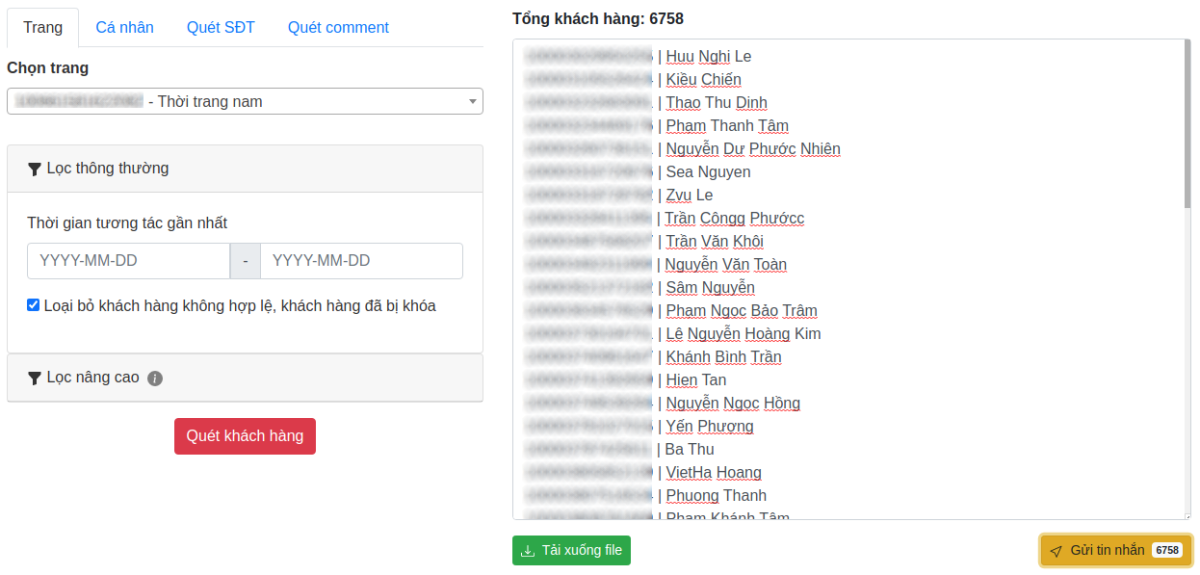Select the Trang tab
Image resolution: width=1200 pixels, height=575 pixels.
click(x=43, y=28)
